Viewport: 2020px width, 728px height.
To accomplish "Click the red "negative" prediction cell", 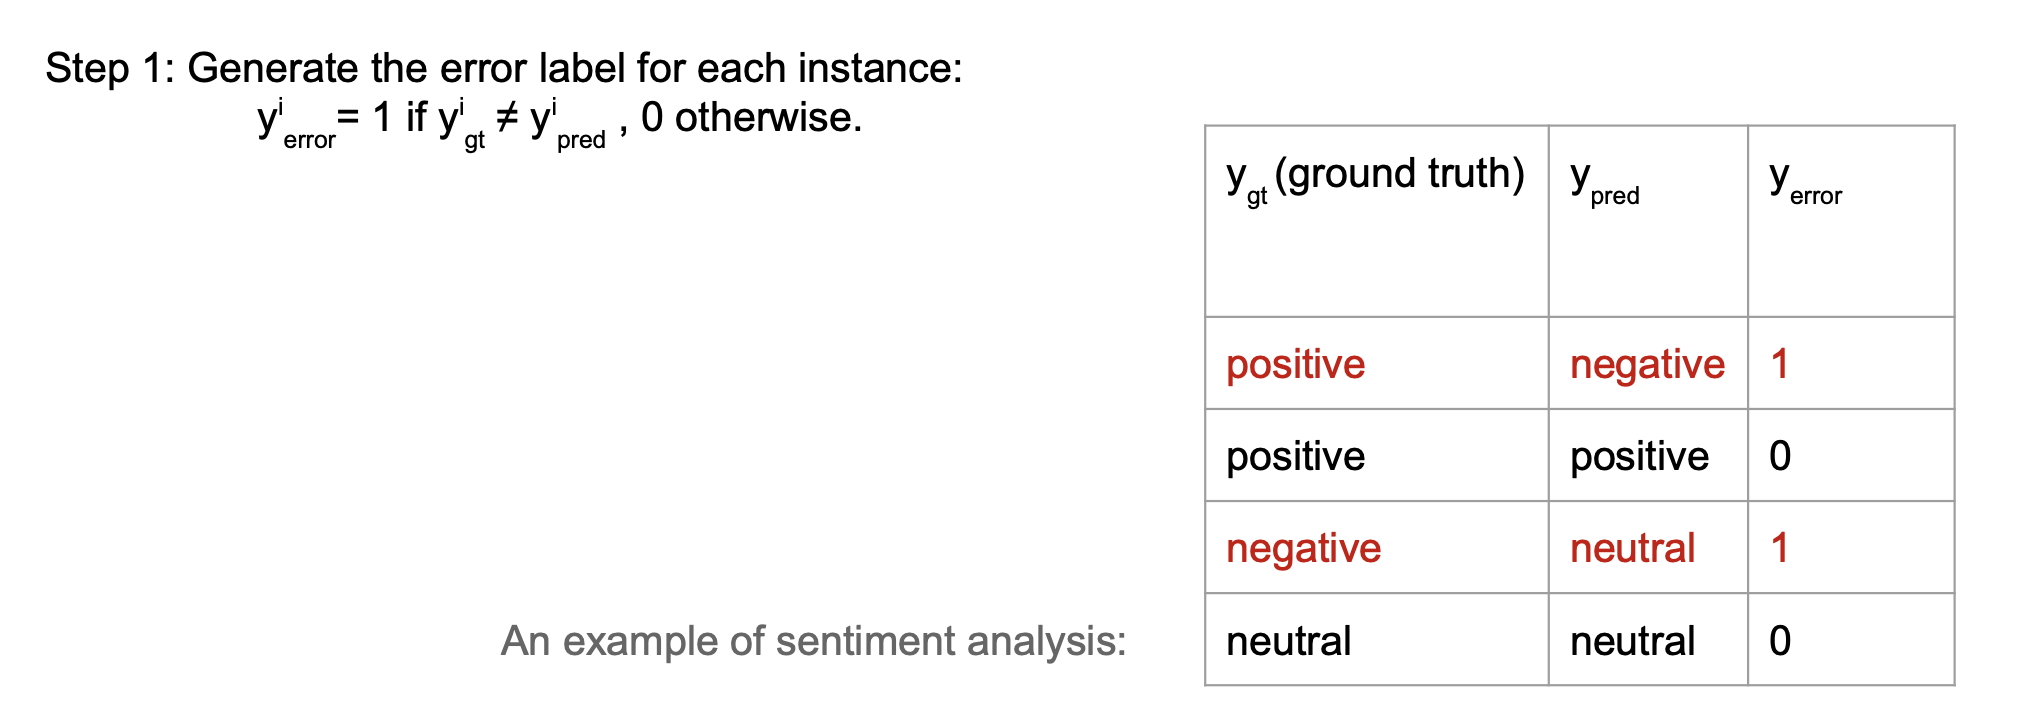I will tap(1647, 364).
